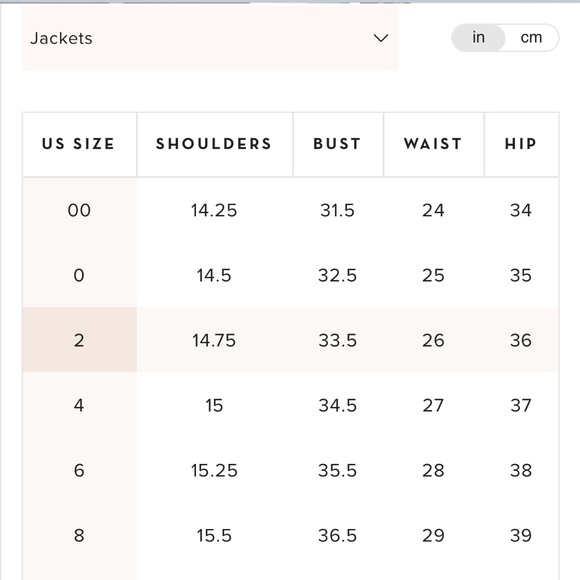The height and width of the screenshot is (580, 580).
Task: Select highlighted size 2 cell
Action: click(x=79, y=340)
